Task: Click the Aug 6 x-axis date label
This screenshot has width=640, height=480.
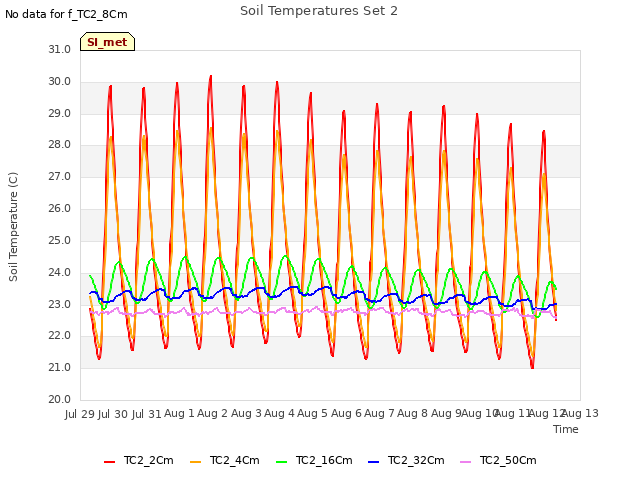Action: tap(346, 414)
